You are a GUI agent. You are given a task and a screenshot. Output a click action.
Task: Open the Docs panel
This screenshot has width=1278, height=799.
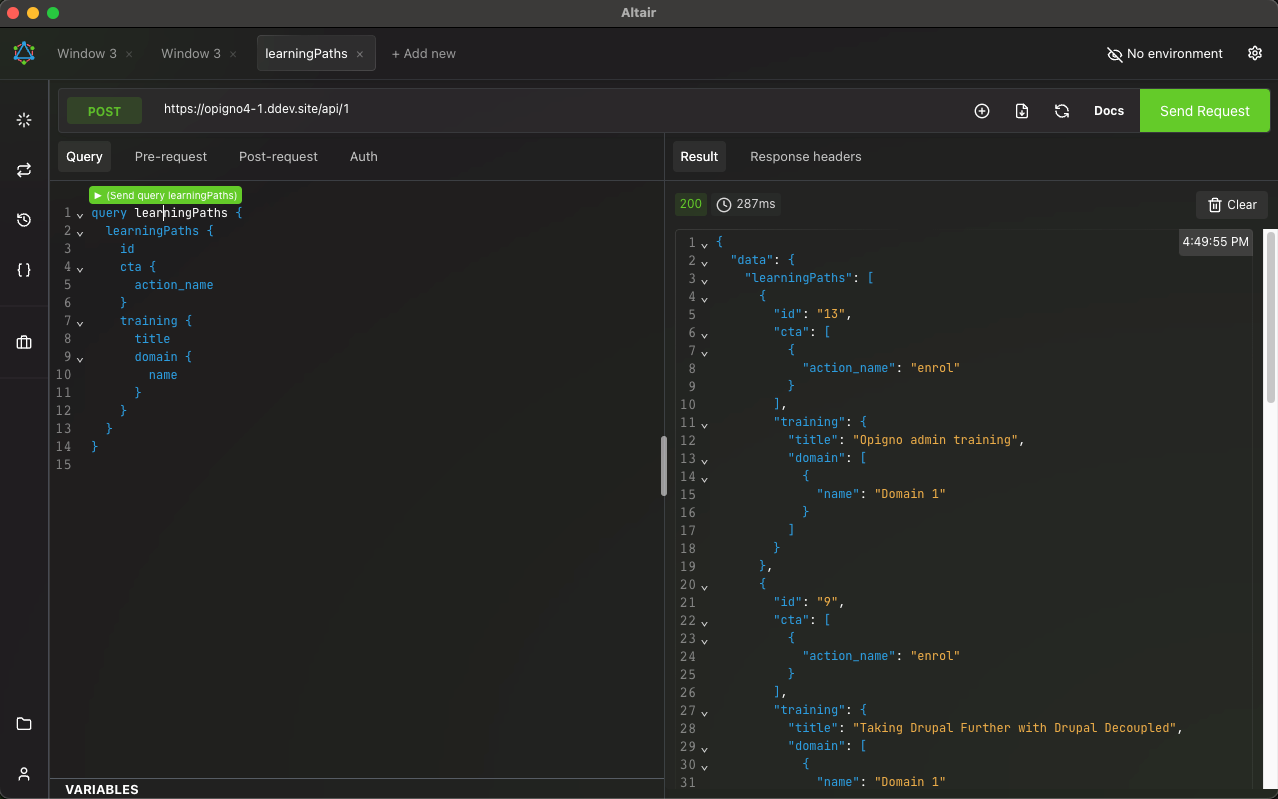point(1109,111)
